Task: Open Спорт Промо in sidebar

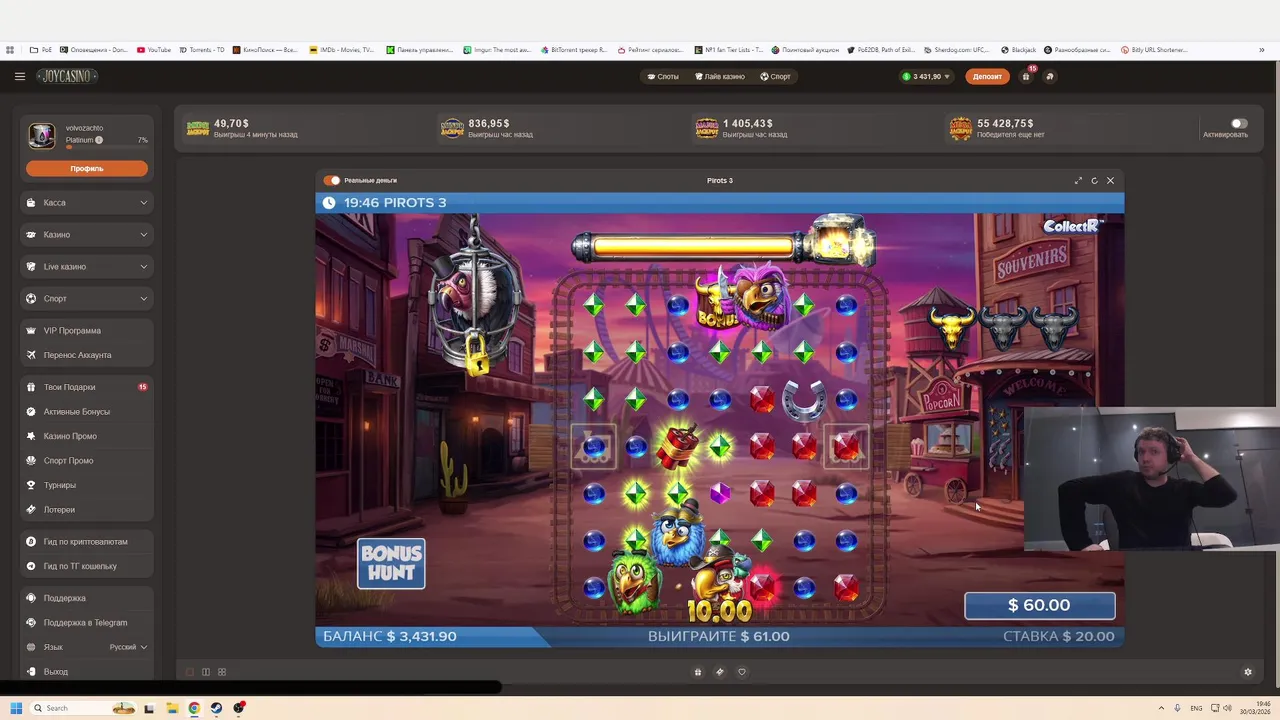Action: tap(87, 461)
